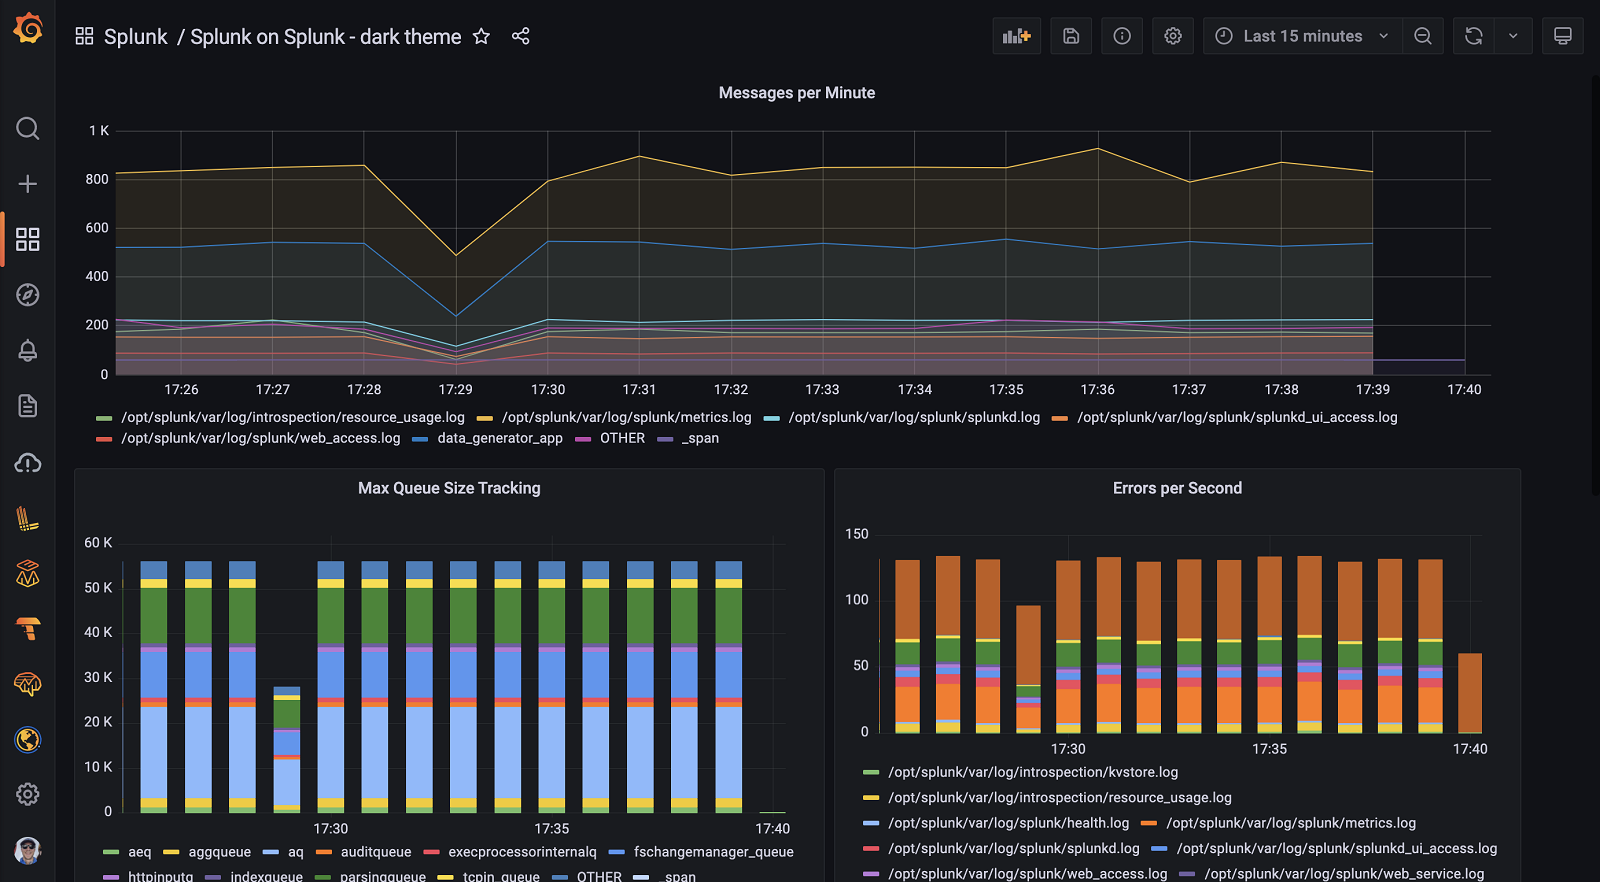Open Dashboard settings gear in top toolbar
This screenshot has height=882, width=1600.
pos(1173,36)
